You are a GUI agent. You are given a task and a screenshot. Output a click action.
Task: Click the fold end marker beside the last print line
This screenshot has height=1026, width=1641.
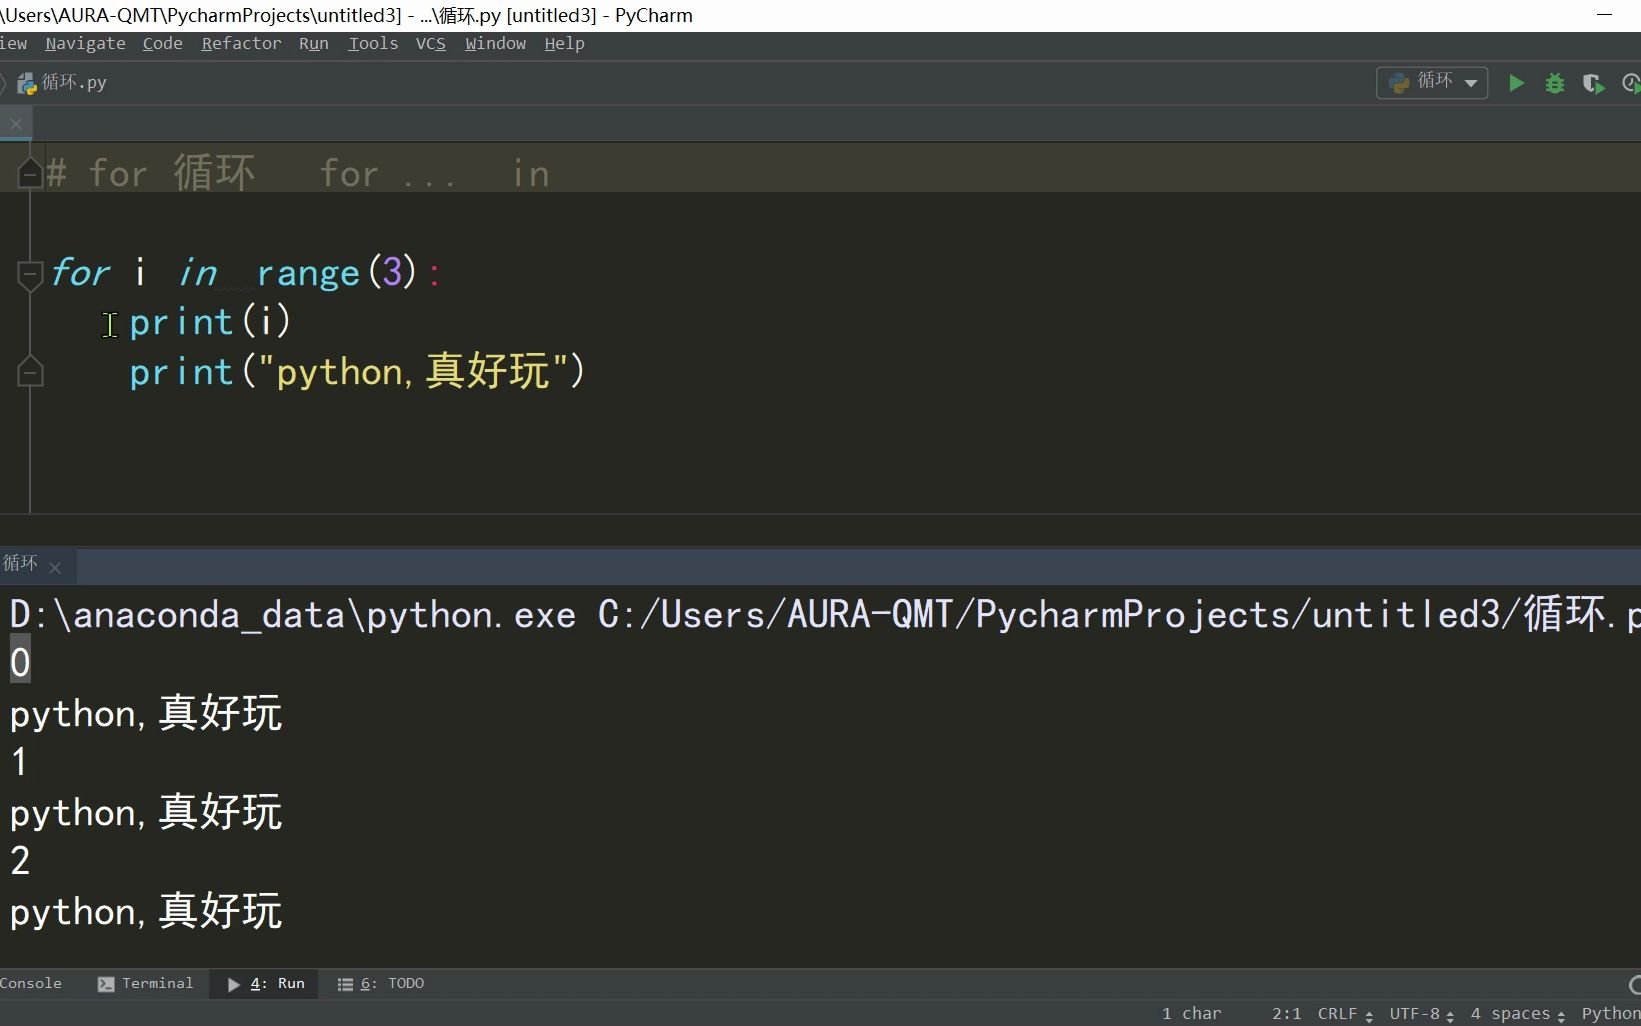tap(30, 372)
